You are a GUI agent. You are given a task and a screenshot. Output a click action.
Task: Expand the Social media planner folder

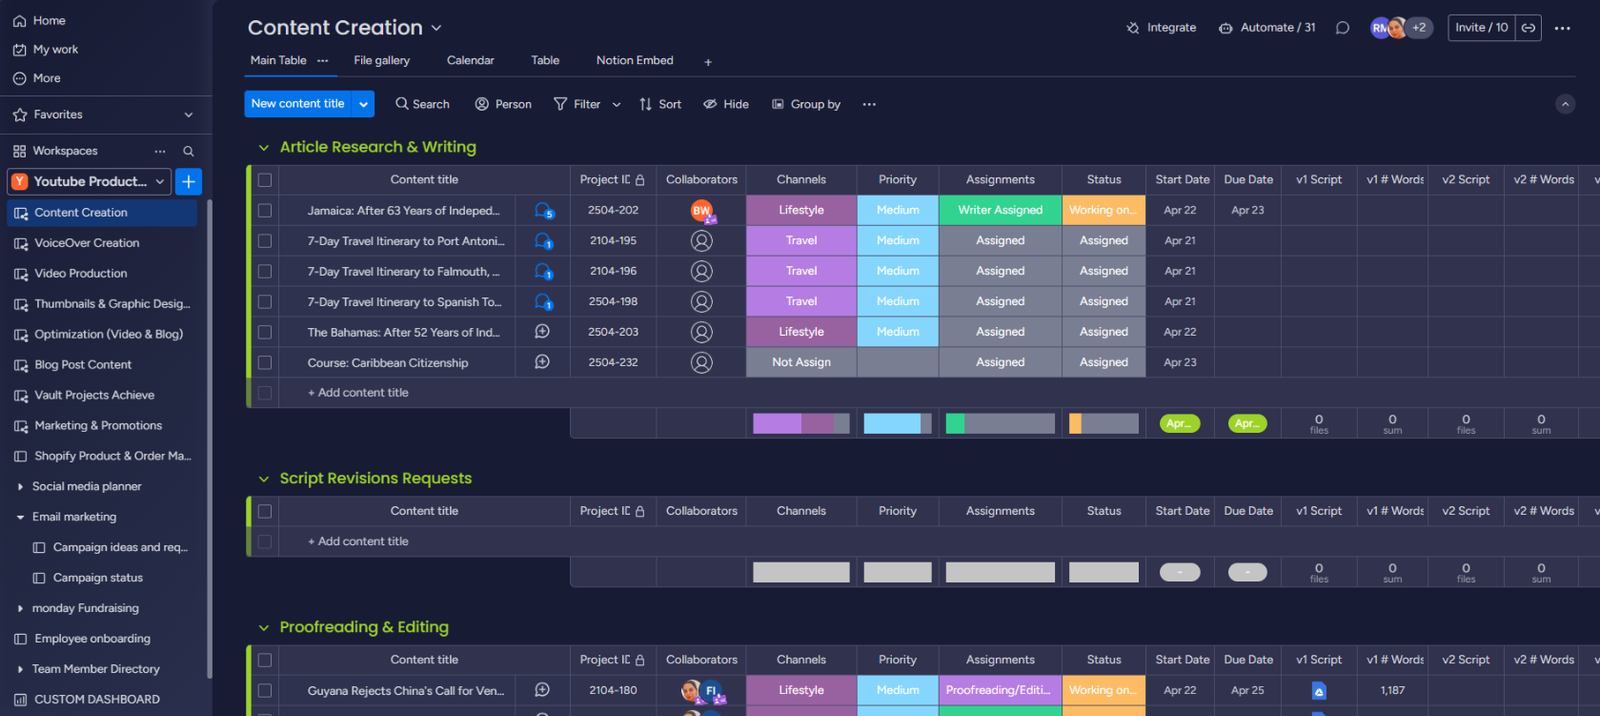(20, 487)
